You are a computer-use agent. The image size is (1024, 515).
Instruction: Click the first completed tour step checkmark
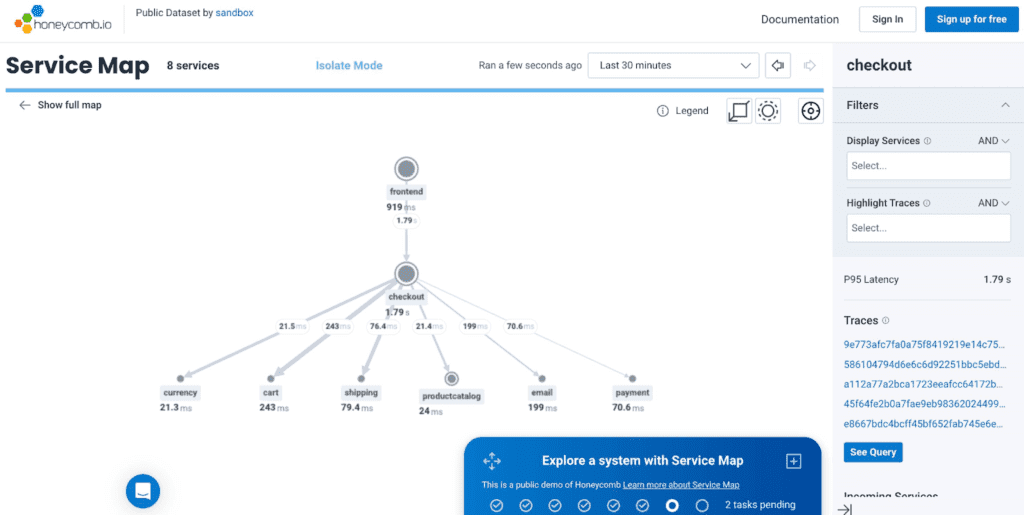(496, 506)
